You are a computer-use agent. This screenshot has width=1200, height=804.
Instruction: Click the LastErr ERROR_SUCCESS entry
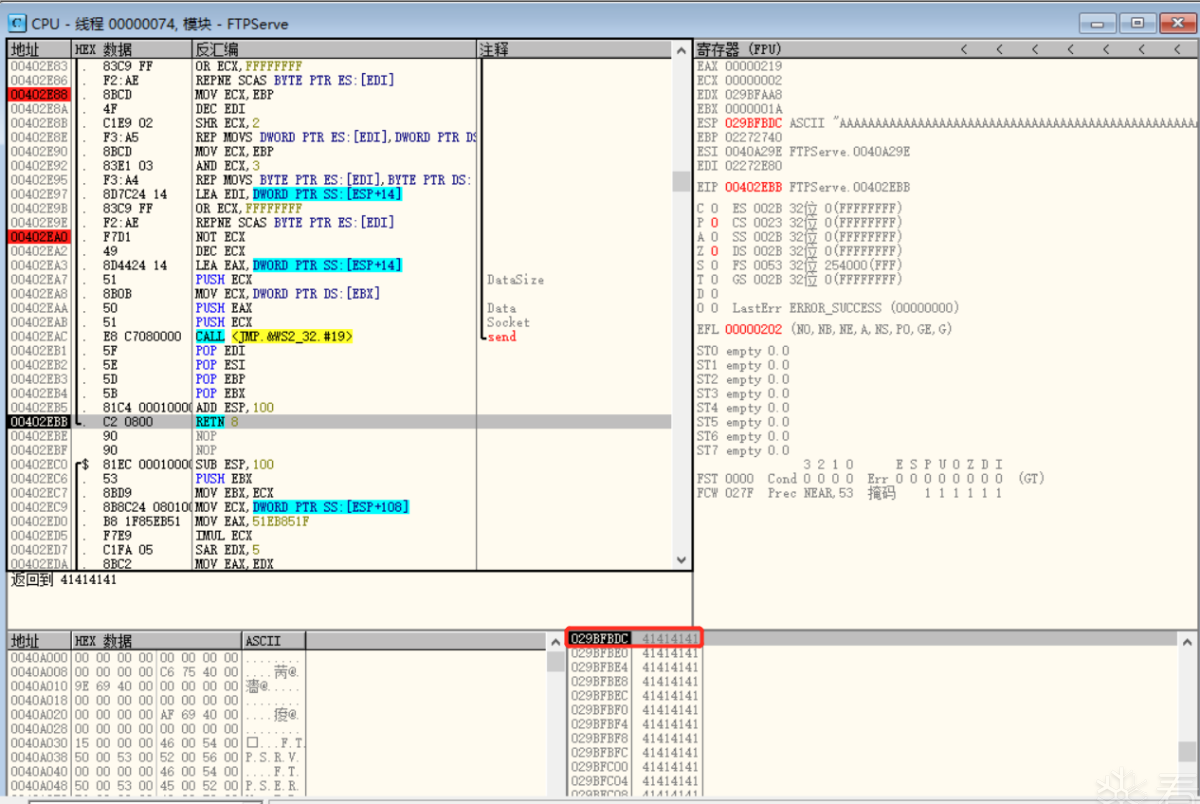point(845,308)
